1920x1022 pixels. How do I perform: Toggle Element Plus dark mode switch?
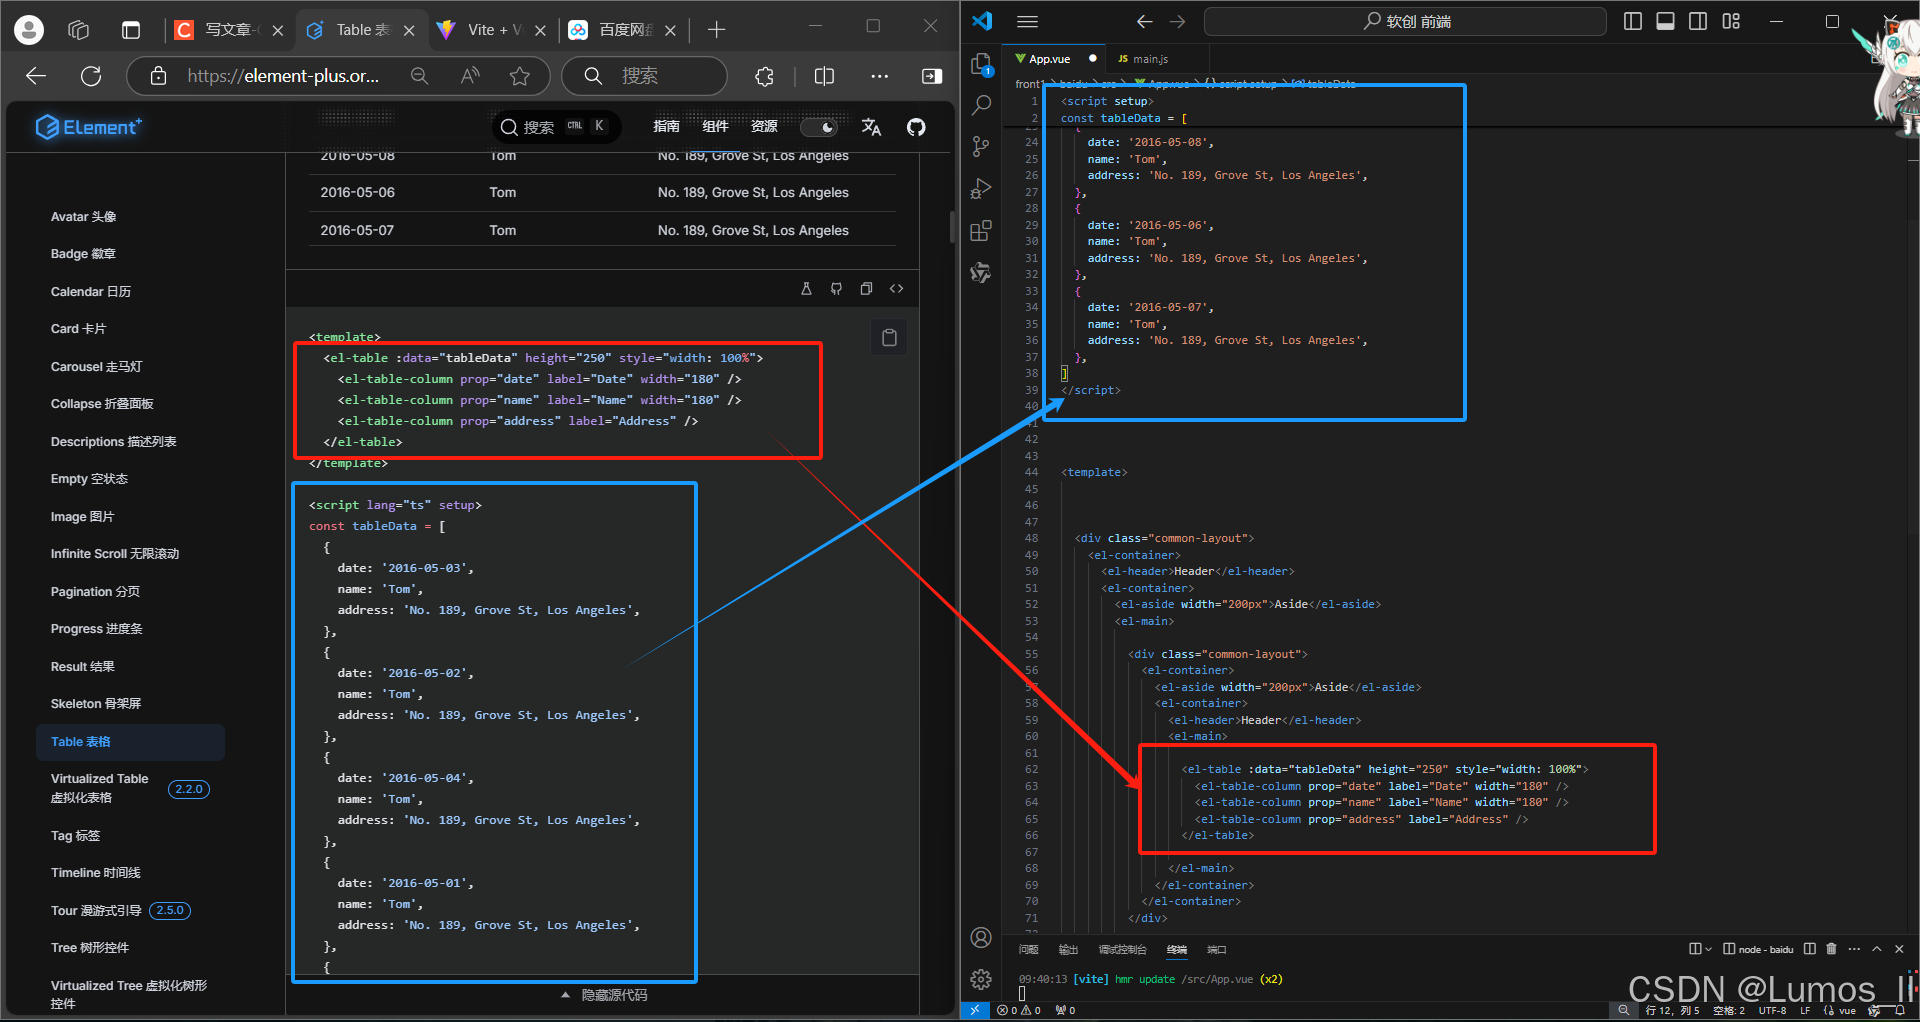[x=819, y=127]
